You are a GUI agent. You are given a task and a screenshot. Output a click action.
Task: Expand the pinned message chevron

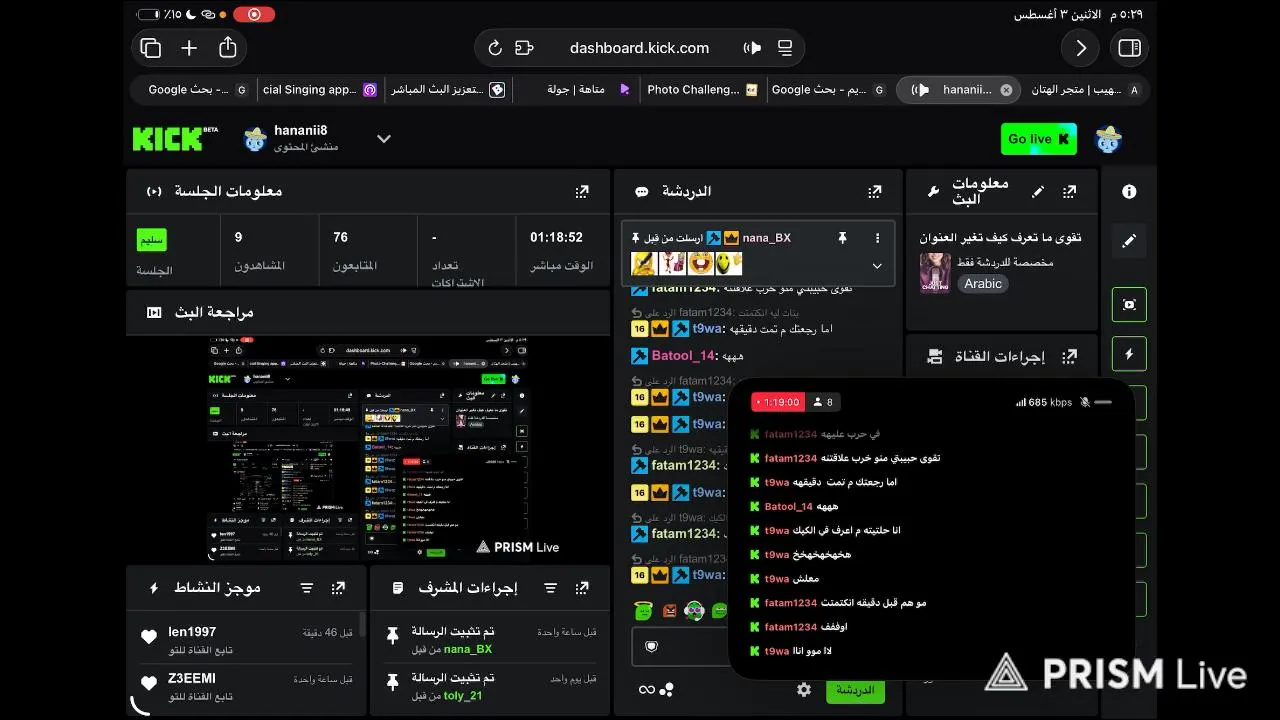point(877,266)
